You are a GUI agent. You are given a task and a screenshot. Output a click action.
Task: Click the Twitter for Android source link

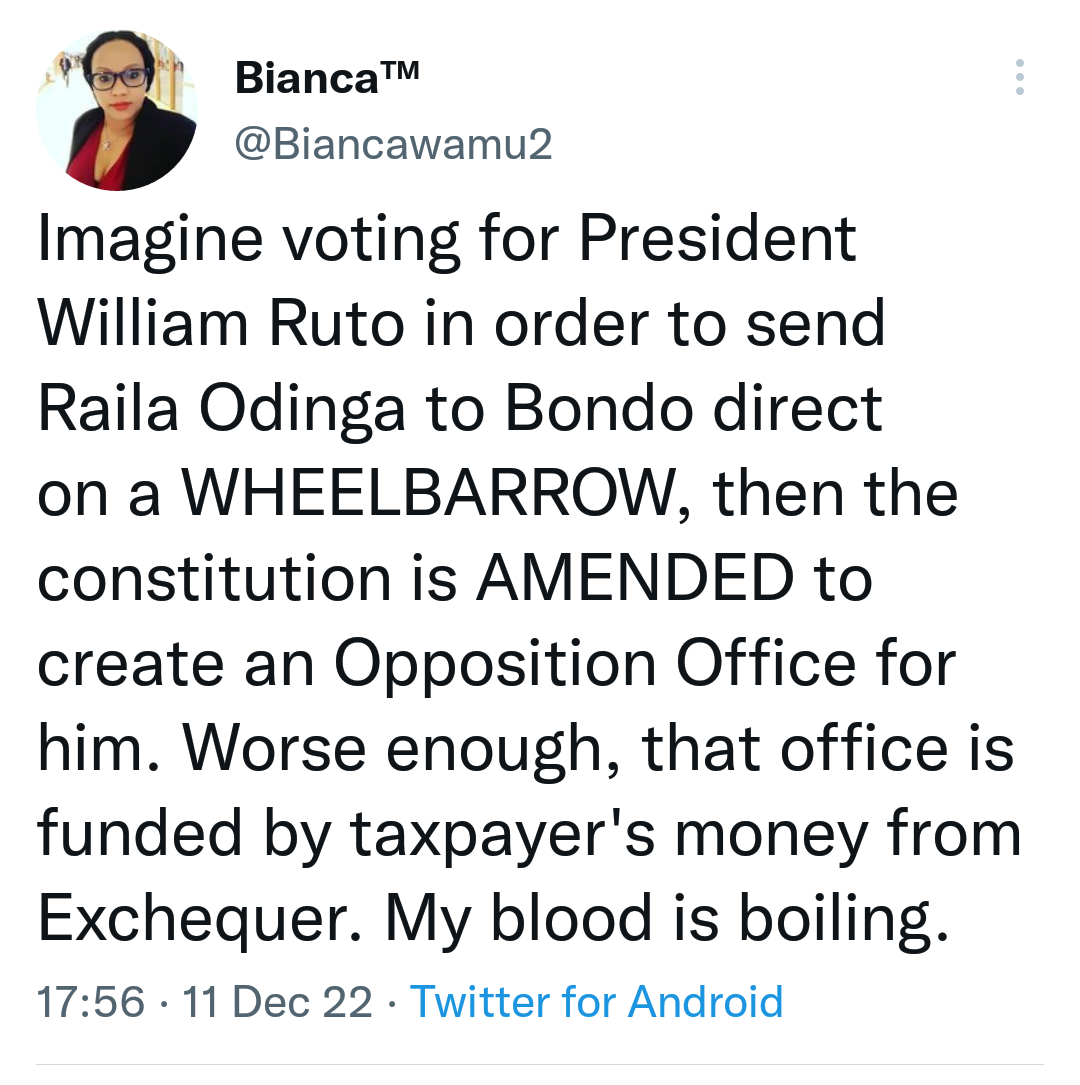(597, 1002)
